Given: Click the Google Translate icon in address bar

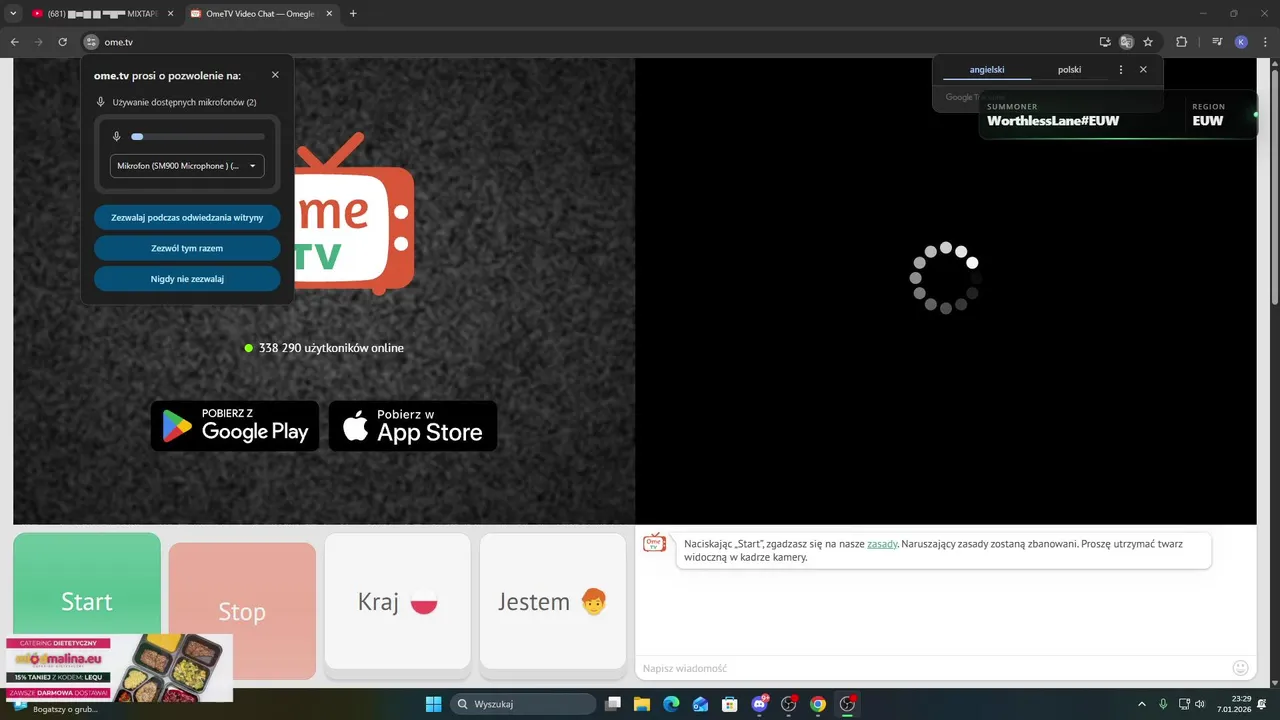Looking at the screenshot, I should 1126,42.
